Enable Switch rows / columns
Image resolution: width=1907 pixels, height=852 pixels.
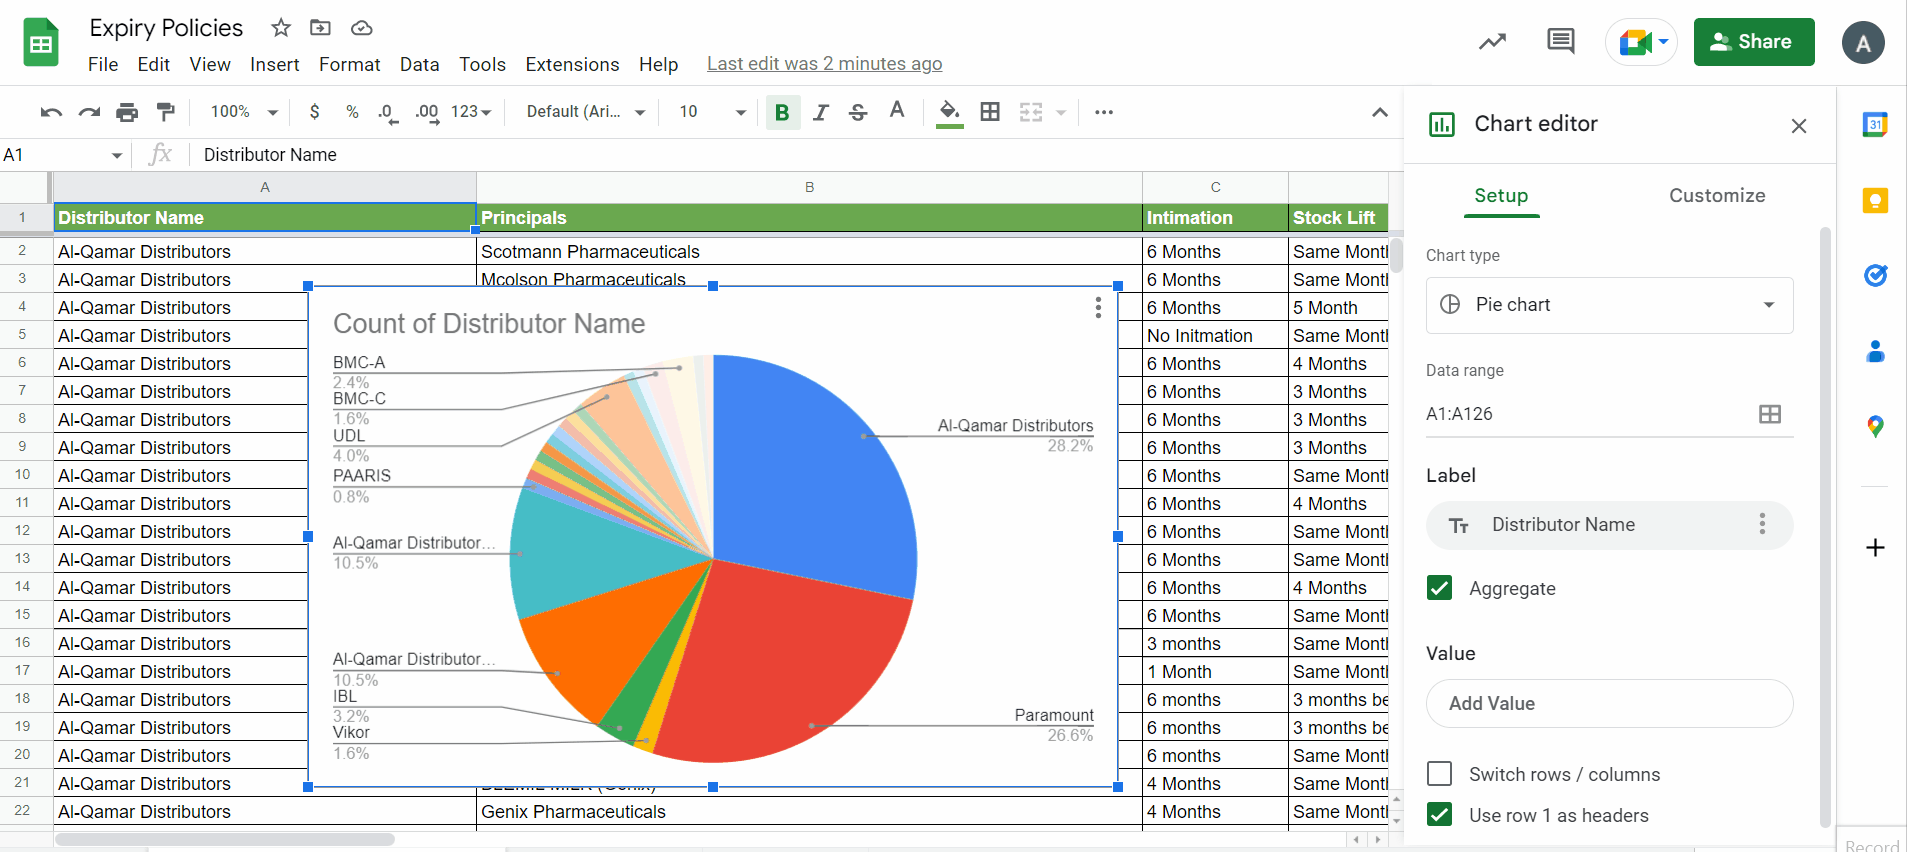(x=1440, y=774)
